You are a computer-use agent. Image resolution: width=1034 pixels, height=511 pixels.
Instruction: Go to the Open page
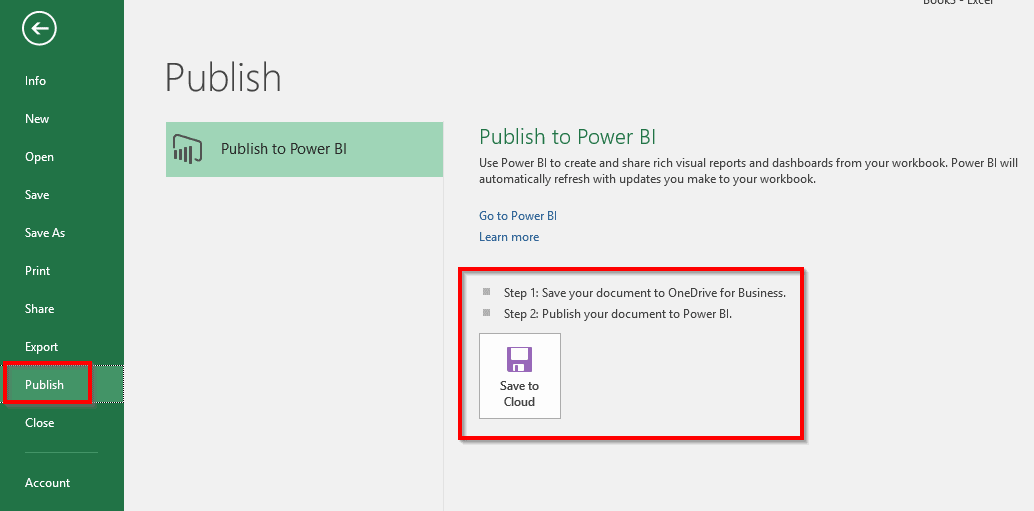tap(40, 157)
